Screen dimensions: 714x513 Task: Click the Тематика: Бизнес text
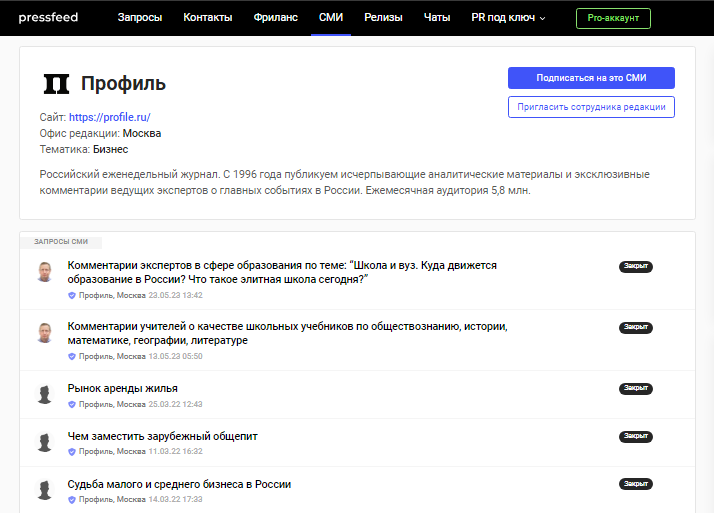pos(84,149)
